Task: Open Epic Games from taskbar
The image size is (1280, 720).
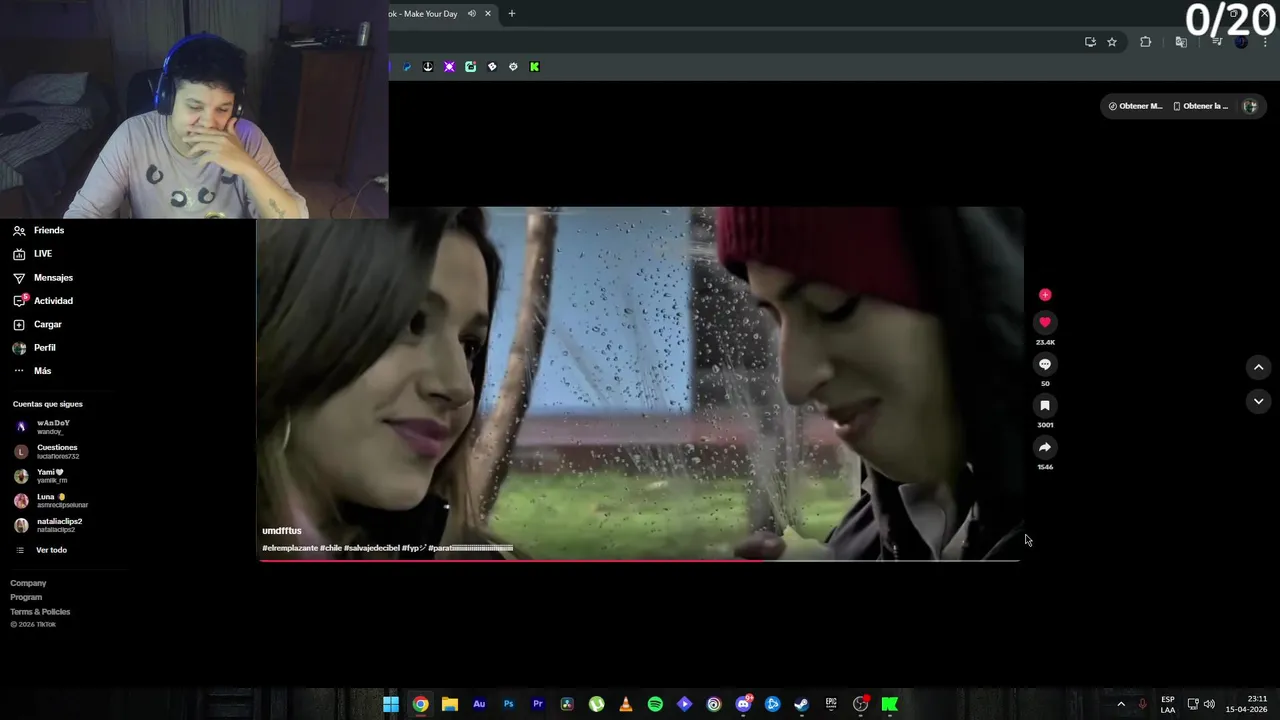Action: tap(831, 704)
